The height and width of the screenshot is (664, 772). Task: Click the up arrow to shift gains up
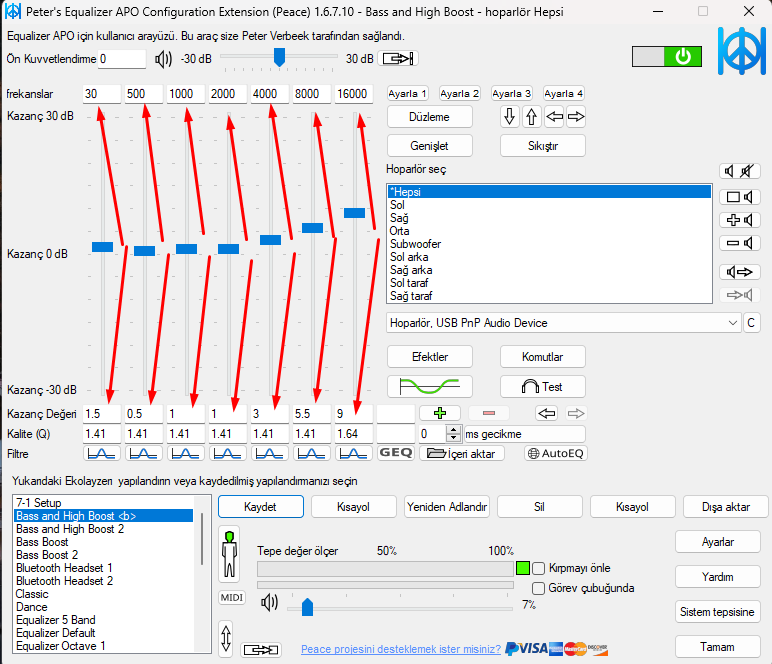tap(531, 117)
